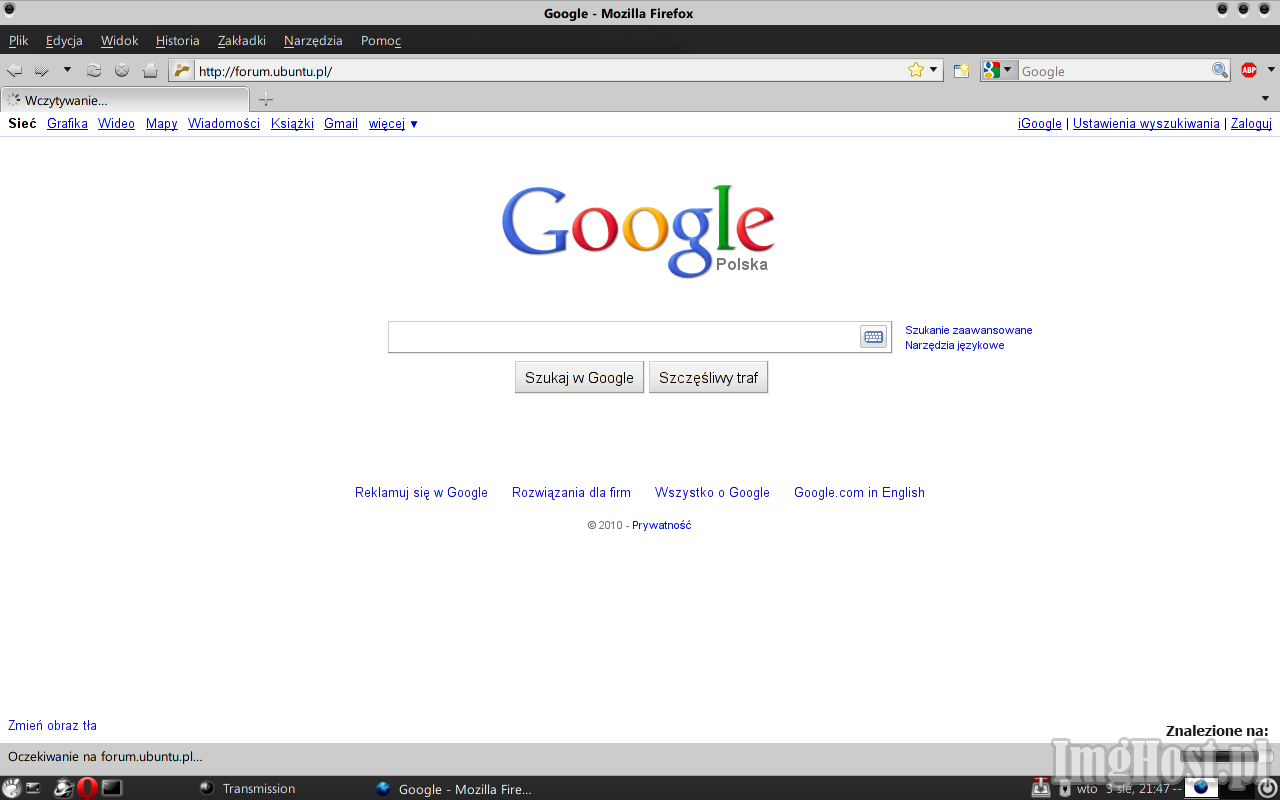Click the Szukaj w Google button

[579, 377]
